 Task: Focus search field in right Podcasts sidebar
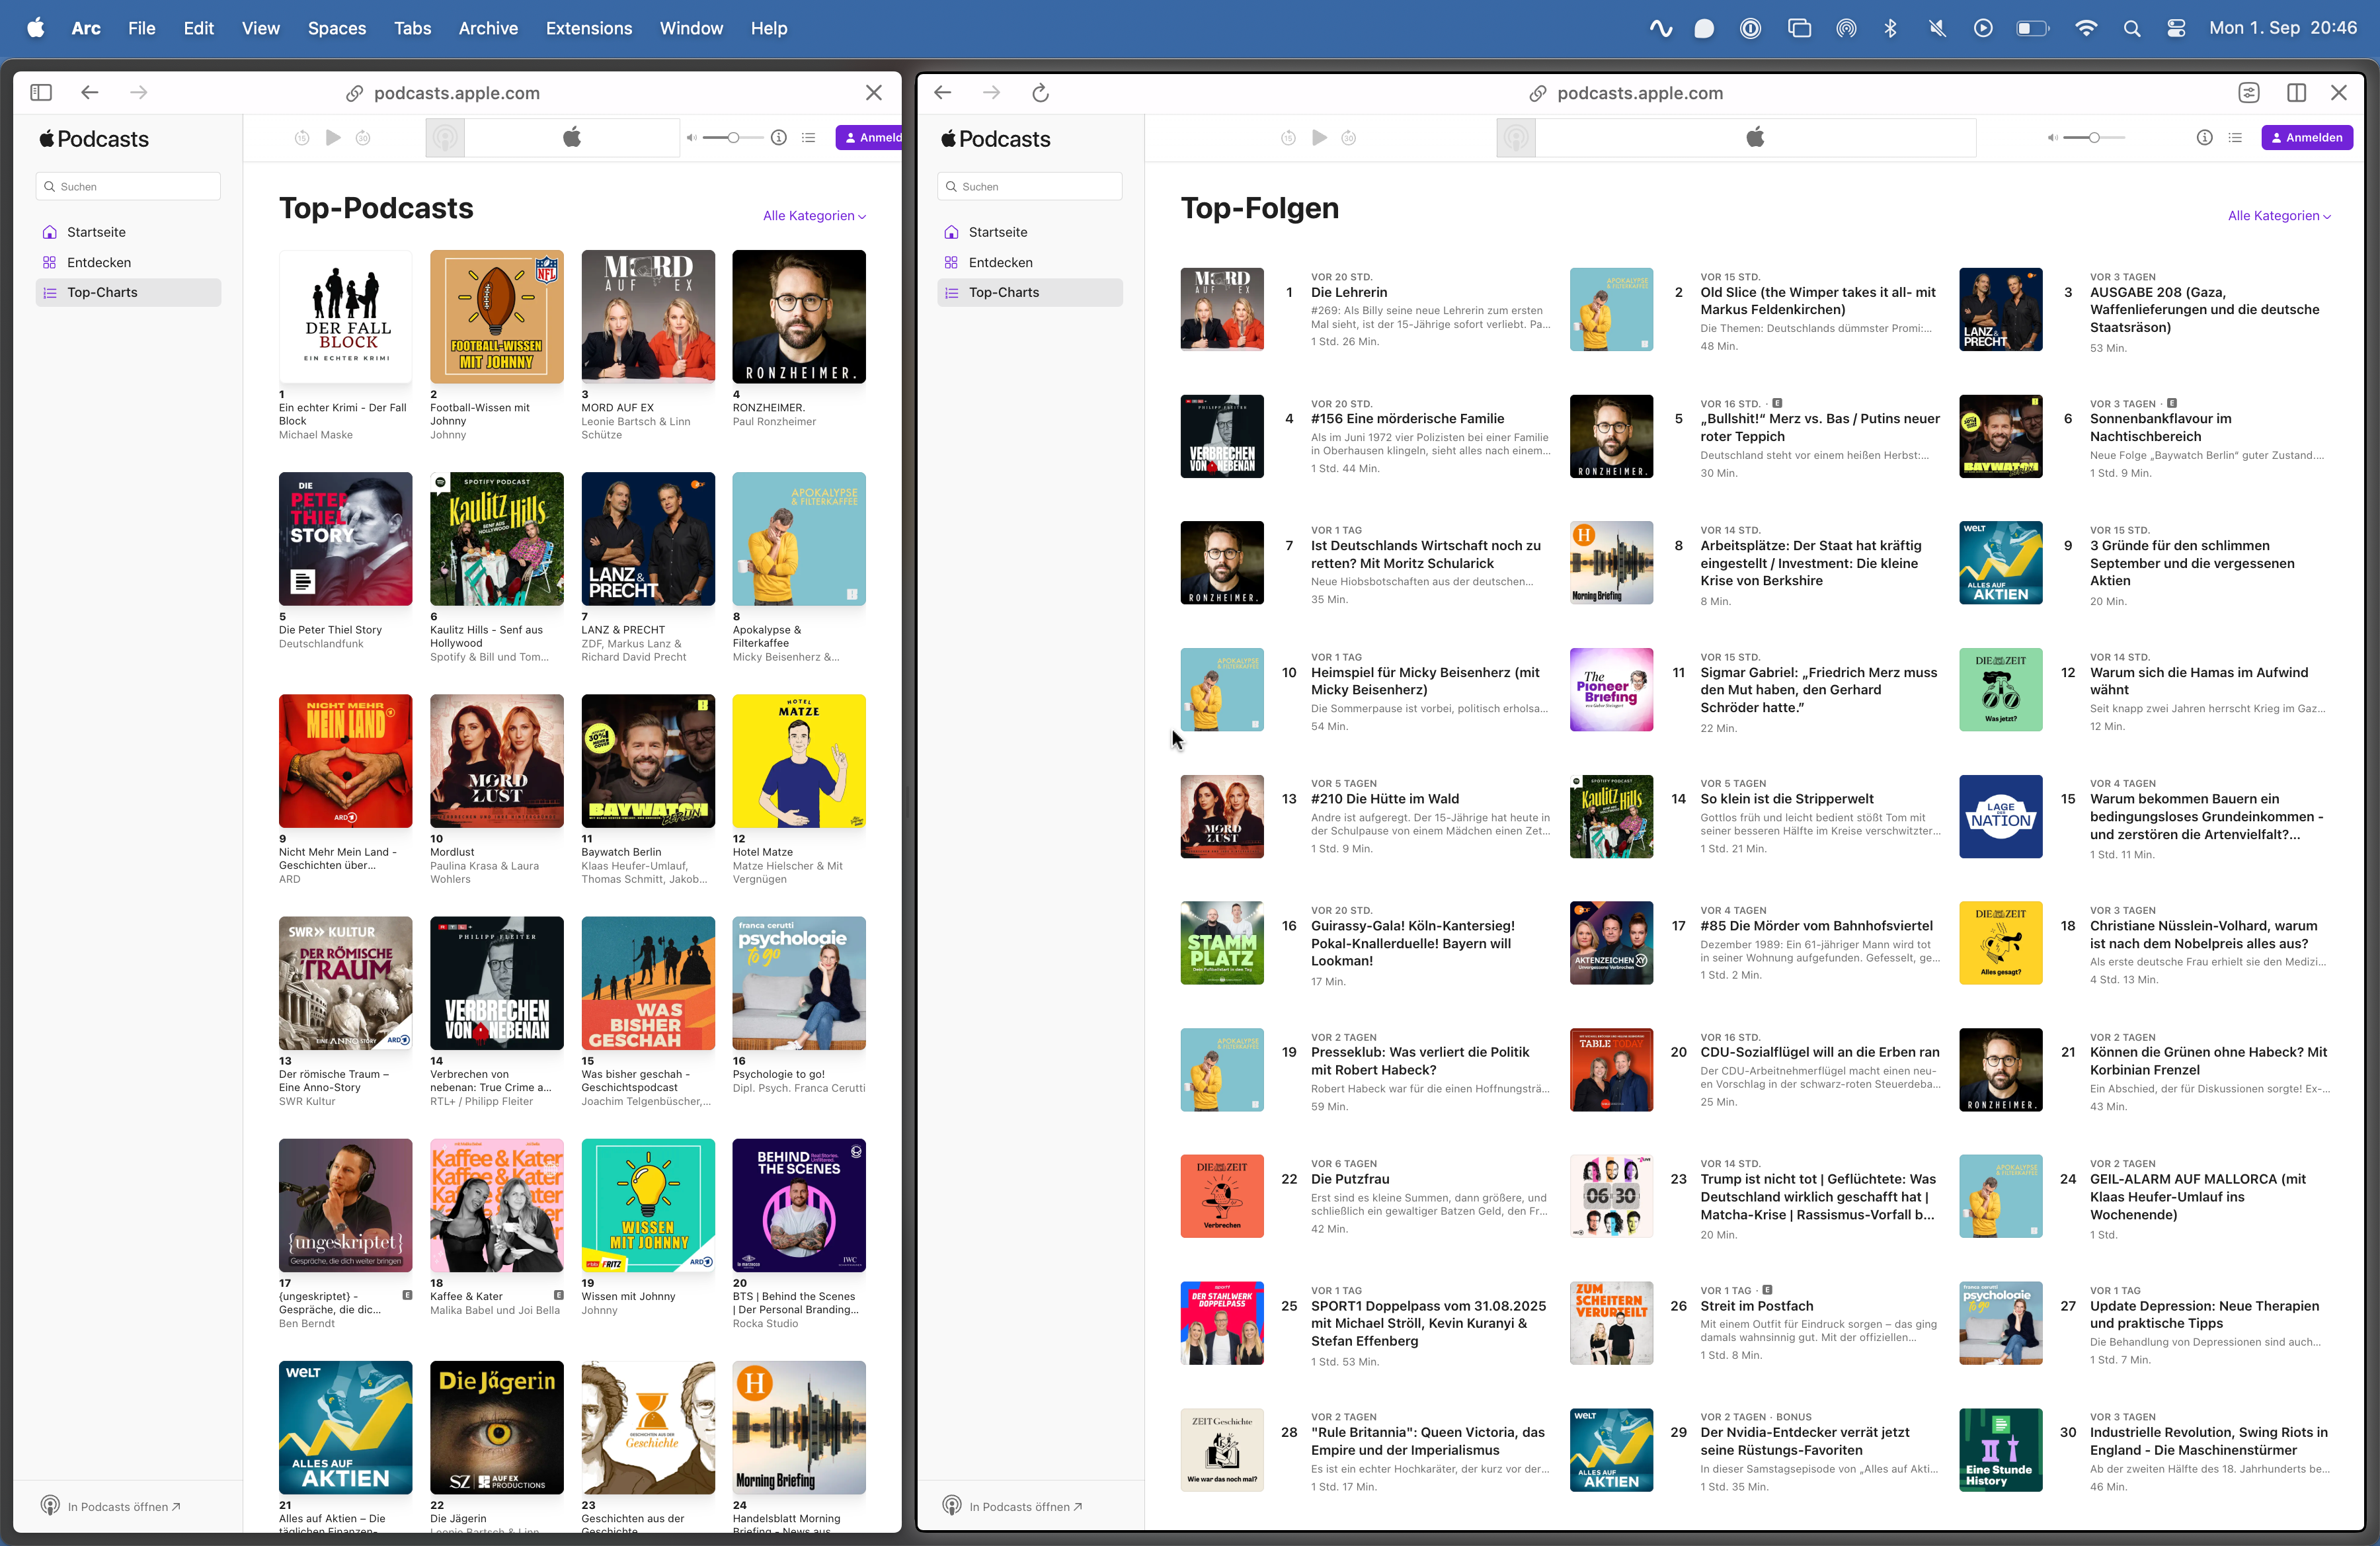point(1030,186)
